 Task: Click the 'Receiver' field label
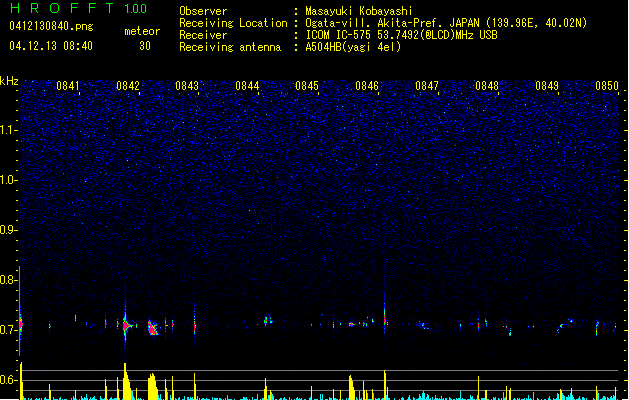pyautogui.click(x=203, y=35)
